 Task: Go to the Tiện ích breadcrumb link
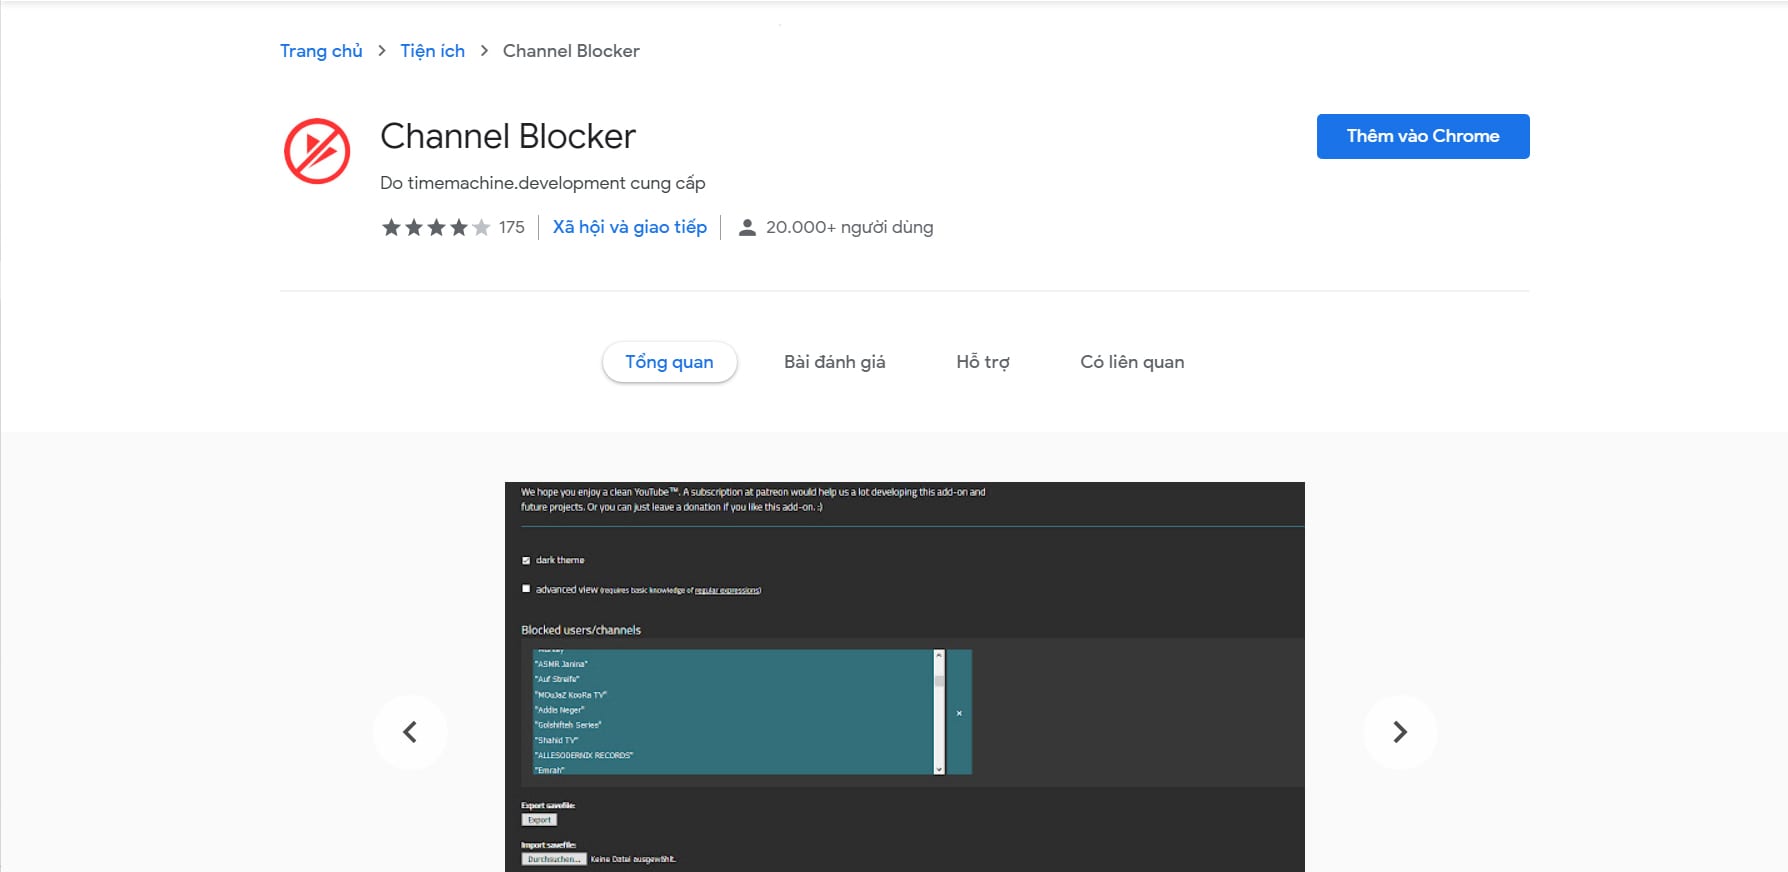pyautogui.click(x=432, y=51)
